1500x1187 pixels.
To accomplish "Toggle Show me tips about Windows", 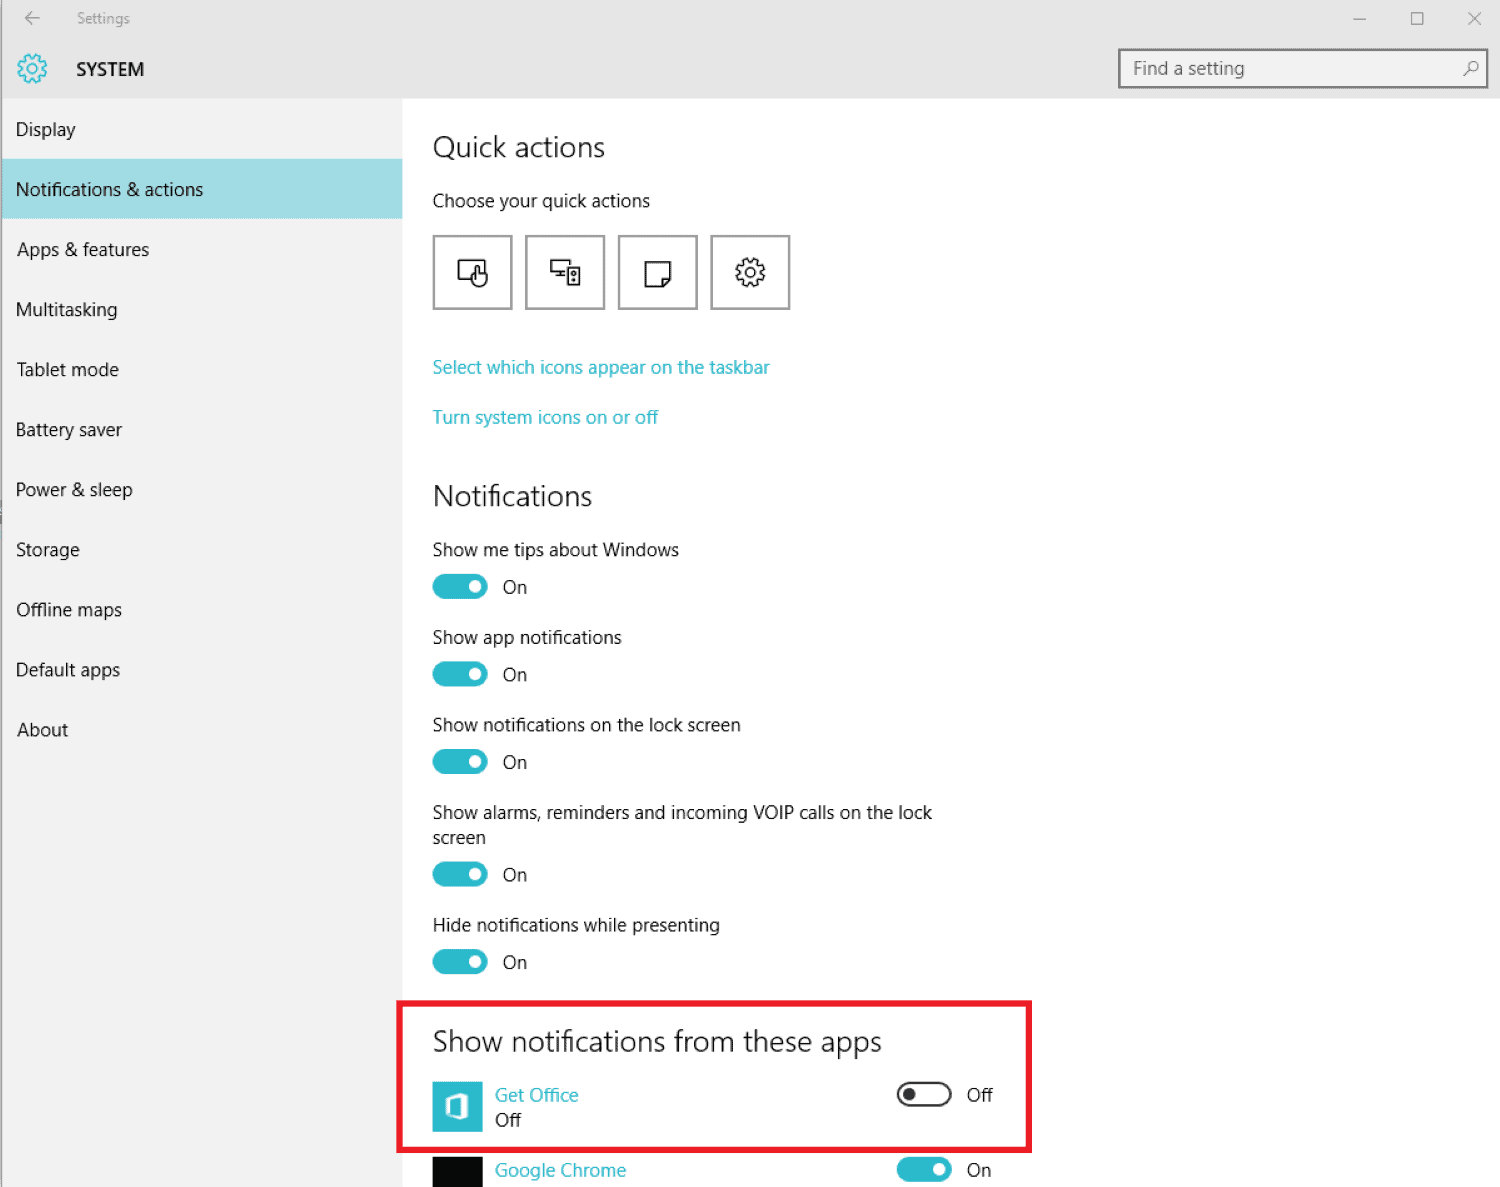I will 460,587.
